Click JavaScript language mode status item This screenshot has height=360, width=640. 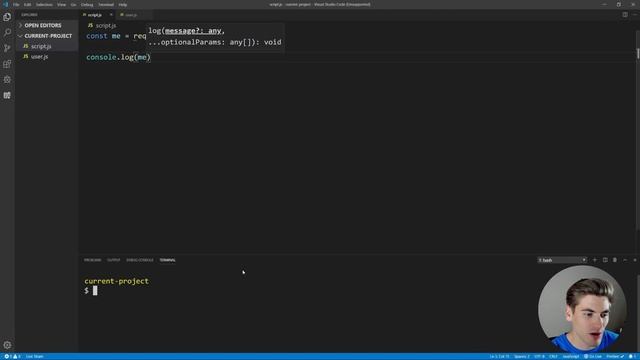click(x=571, y=356)
